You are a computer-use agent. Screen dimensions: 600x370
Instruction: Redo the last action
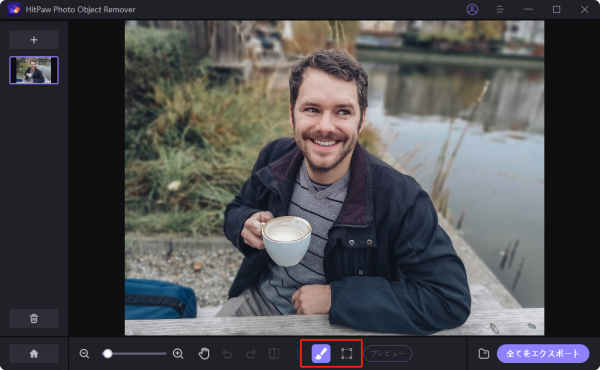pyautogui.click(x=251, y=354)
